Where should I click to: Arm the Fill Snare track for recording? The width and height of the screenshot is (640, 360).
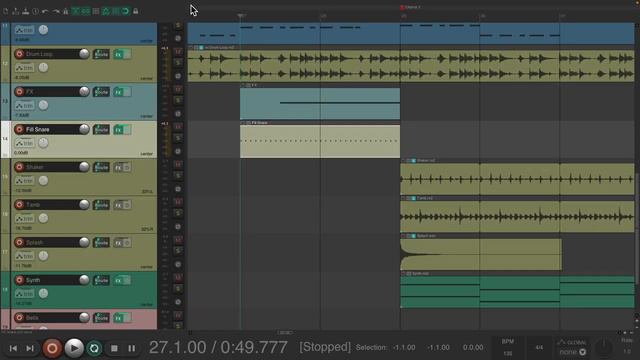tap(19, 129)
